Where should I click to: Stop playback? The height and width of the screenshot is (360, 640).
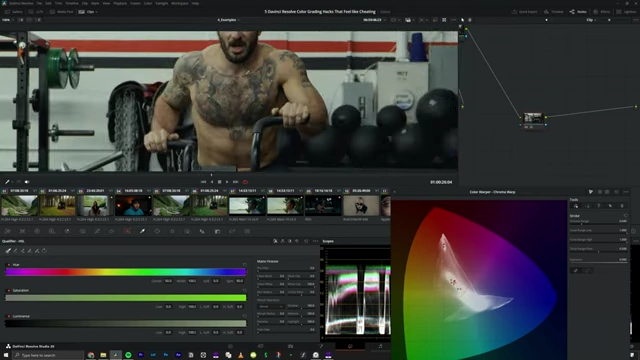pos(219,182)
